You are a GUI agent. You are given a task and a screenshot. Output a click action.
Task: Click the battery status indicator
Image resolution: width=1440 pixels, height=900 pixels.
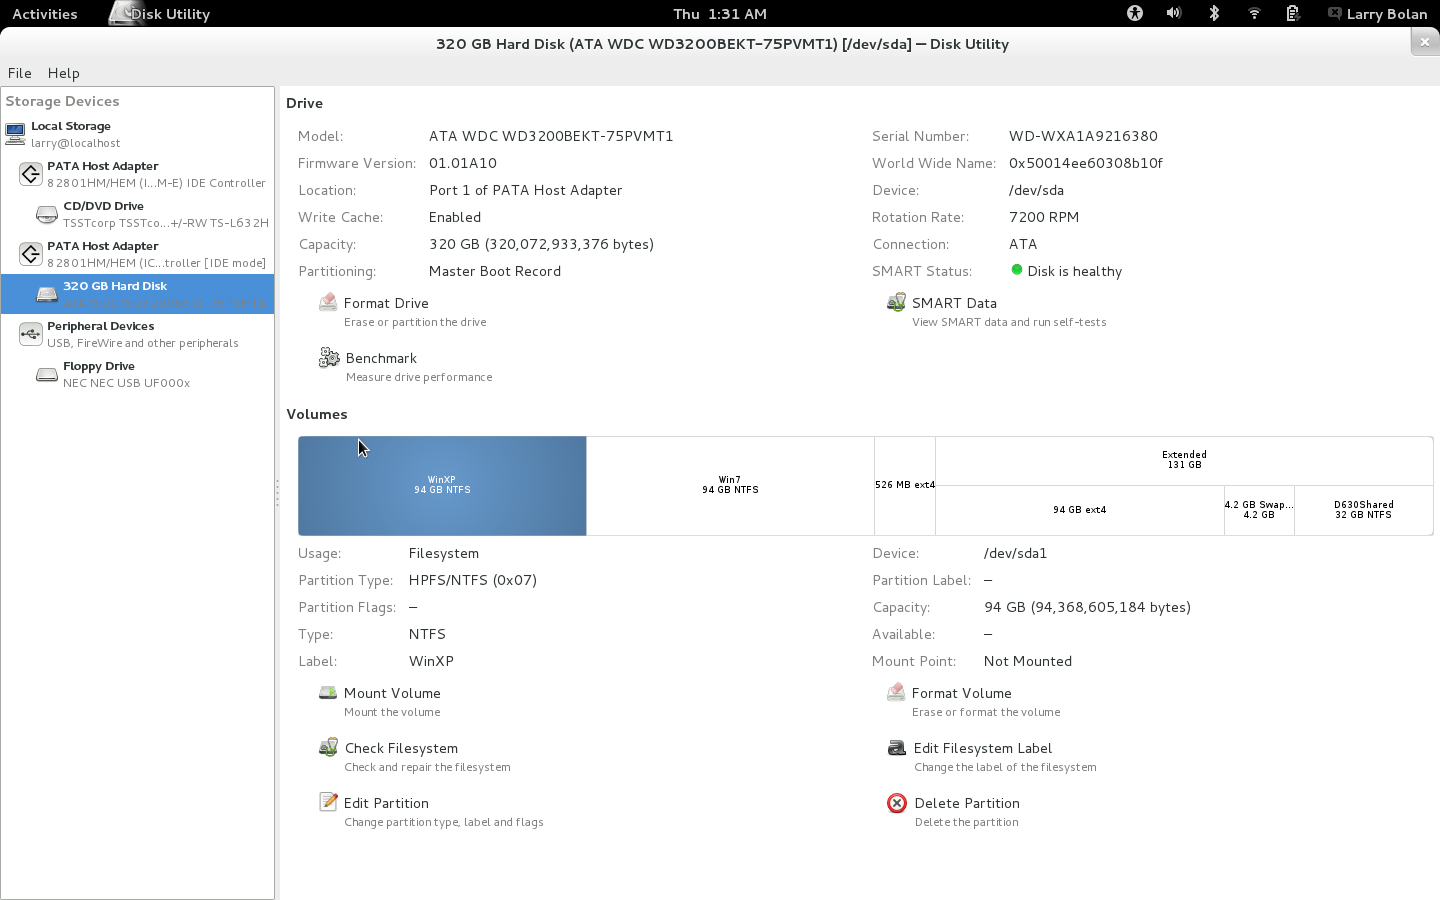(x=1293, y=13)
